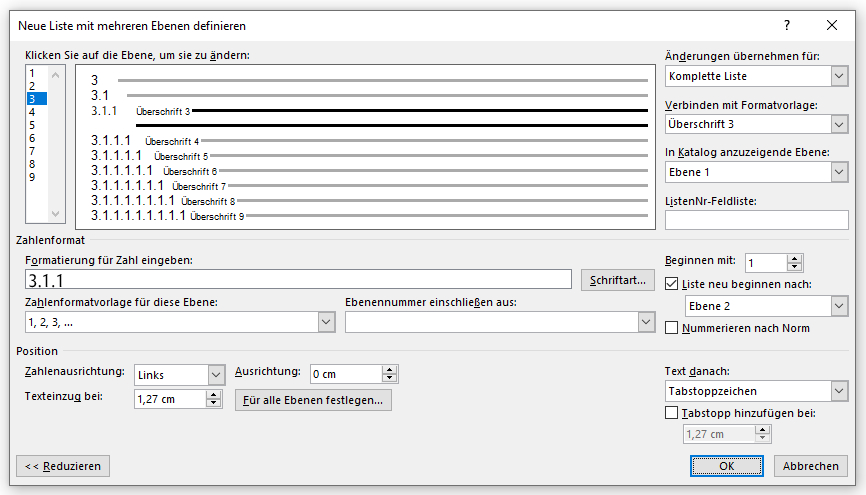This screenshot has width=866, height=495.
Task: Increase Ausrichtung value using up spinner
Action: (x=389, y=370)
